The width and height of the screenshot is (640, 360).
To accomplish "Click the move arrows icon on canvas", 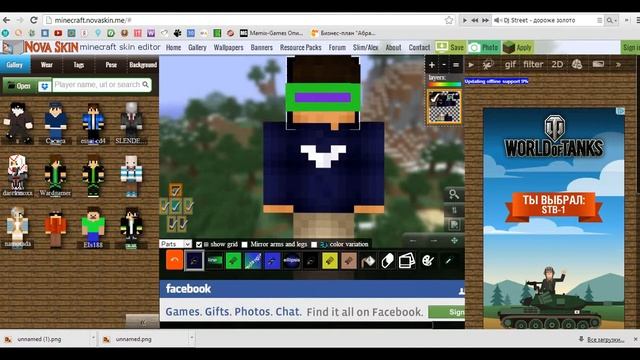I will (454, 241).
